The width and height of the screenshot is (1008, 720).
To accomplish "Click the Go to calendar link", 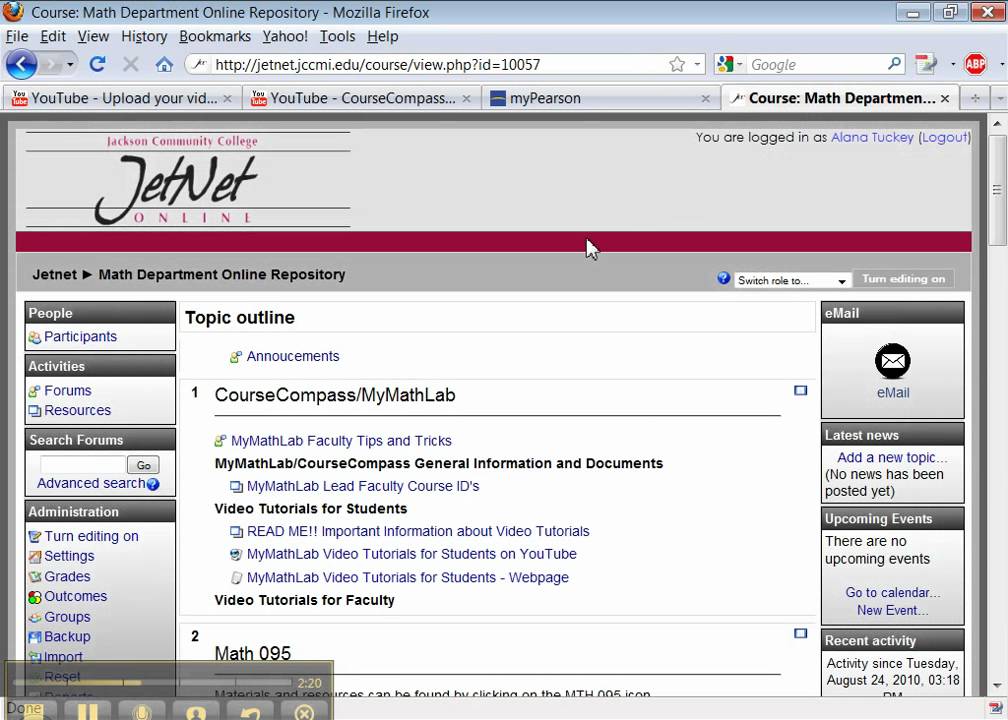I will pos(892,593).
